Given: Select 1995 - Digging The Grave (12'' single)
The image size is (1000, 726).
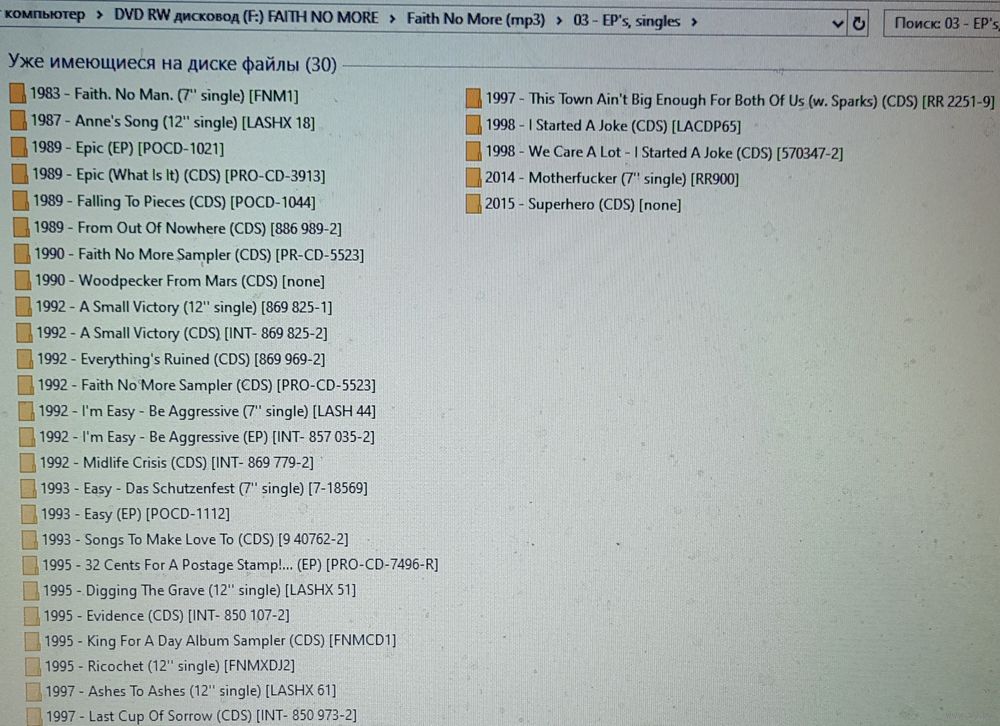Looking at the screenshot, I should 199,590.
